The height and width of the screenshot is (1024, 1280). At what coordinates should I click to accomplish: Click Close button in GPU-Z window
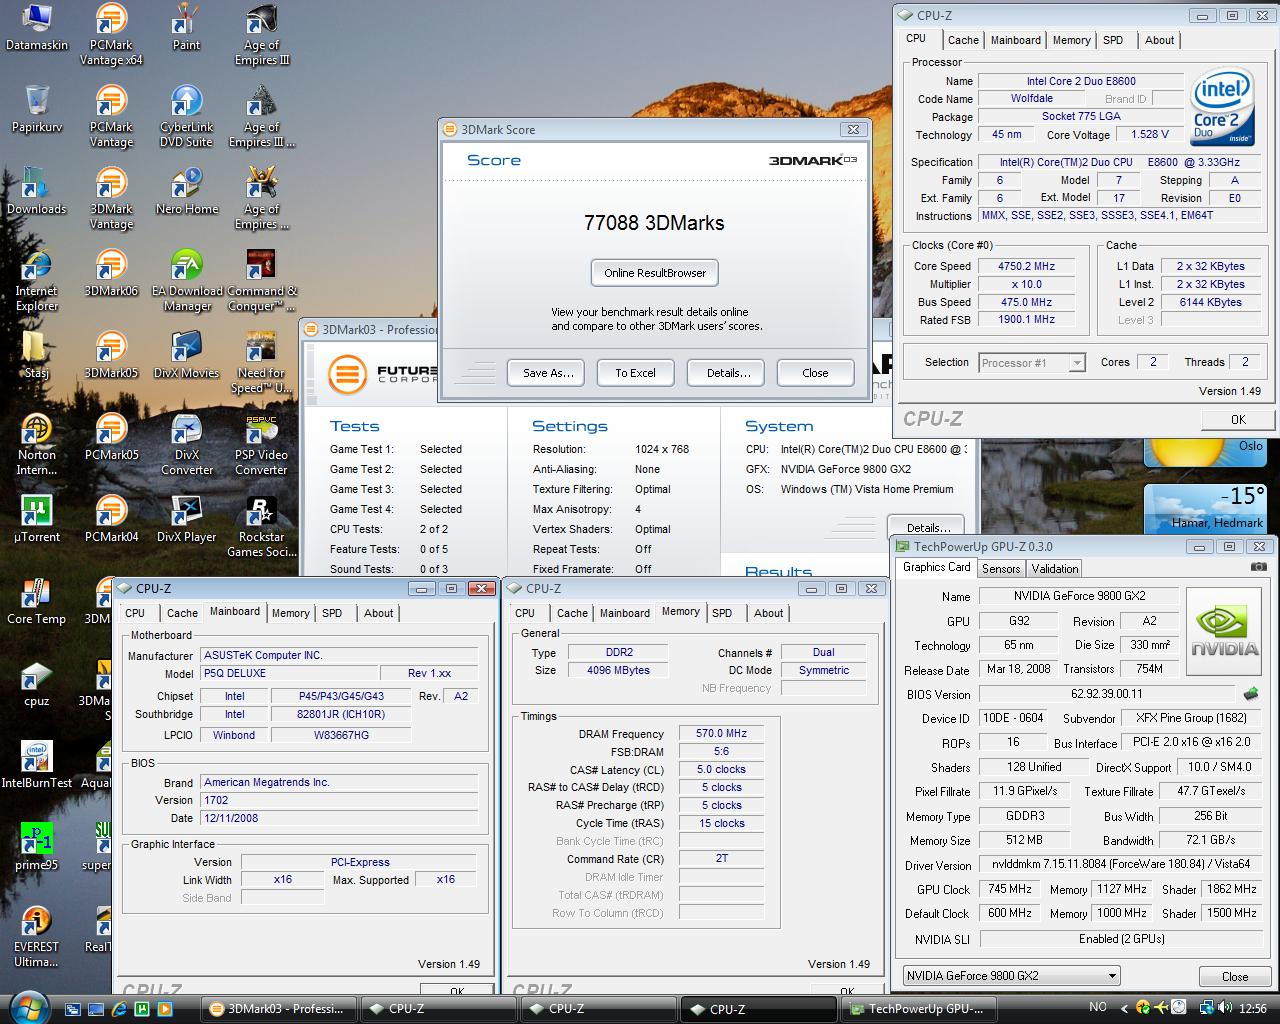pyautogui.click(x=1235, y=977)
